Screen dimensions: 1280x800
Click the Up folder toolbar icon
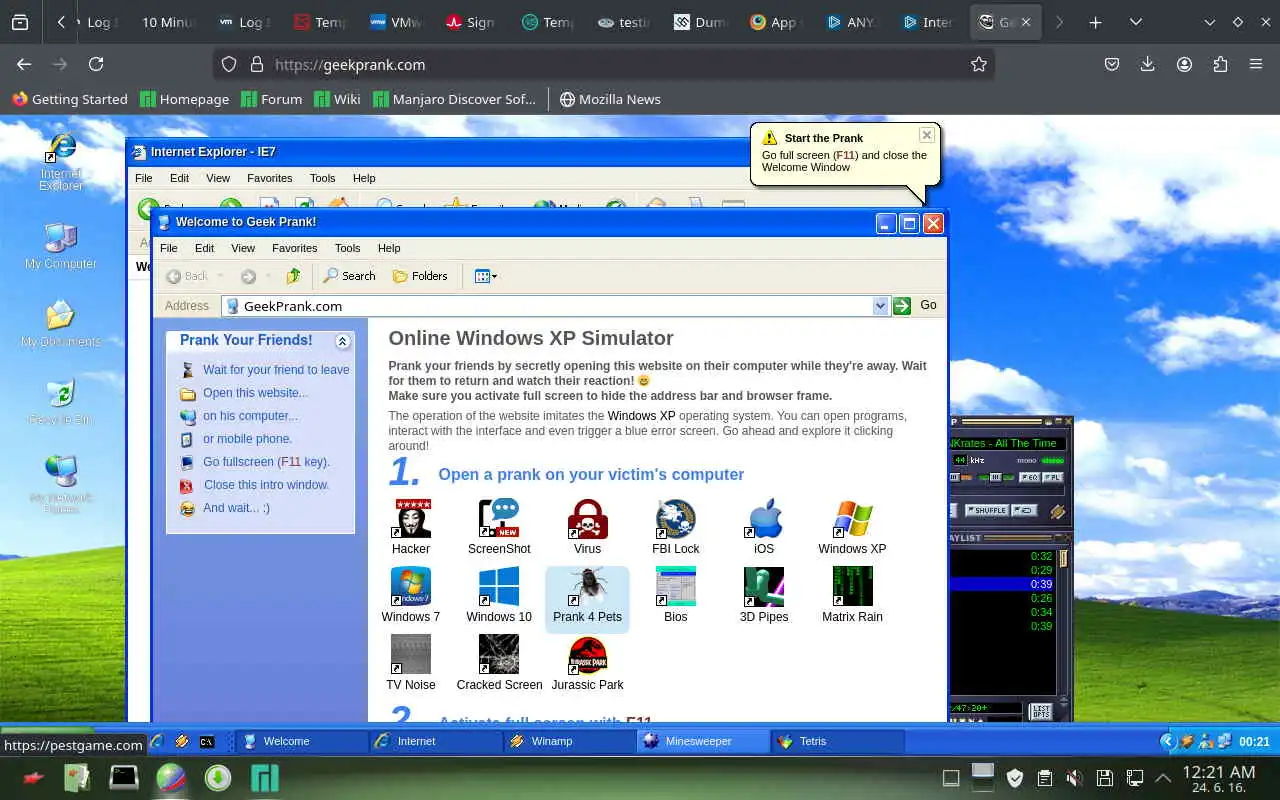point(293,276)
